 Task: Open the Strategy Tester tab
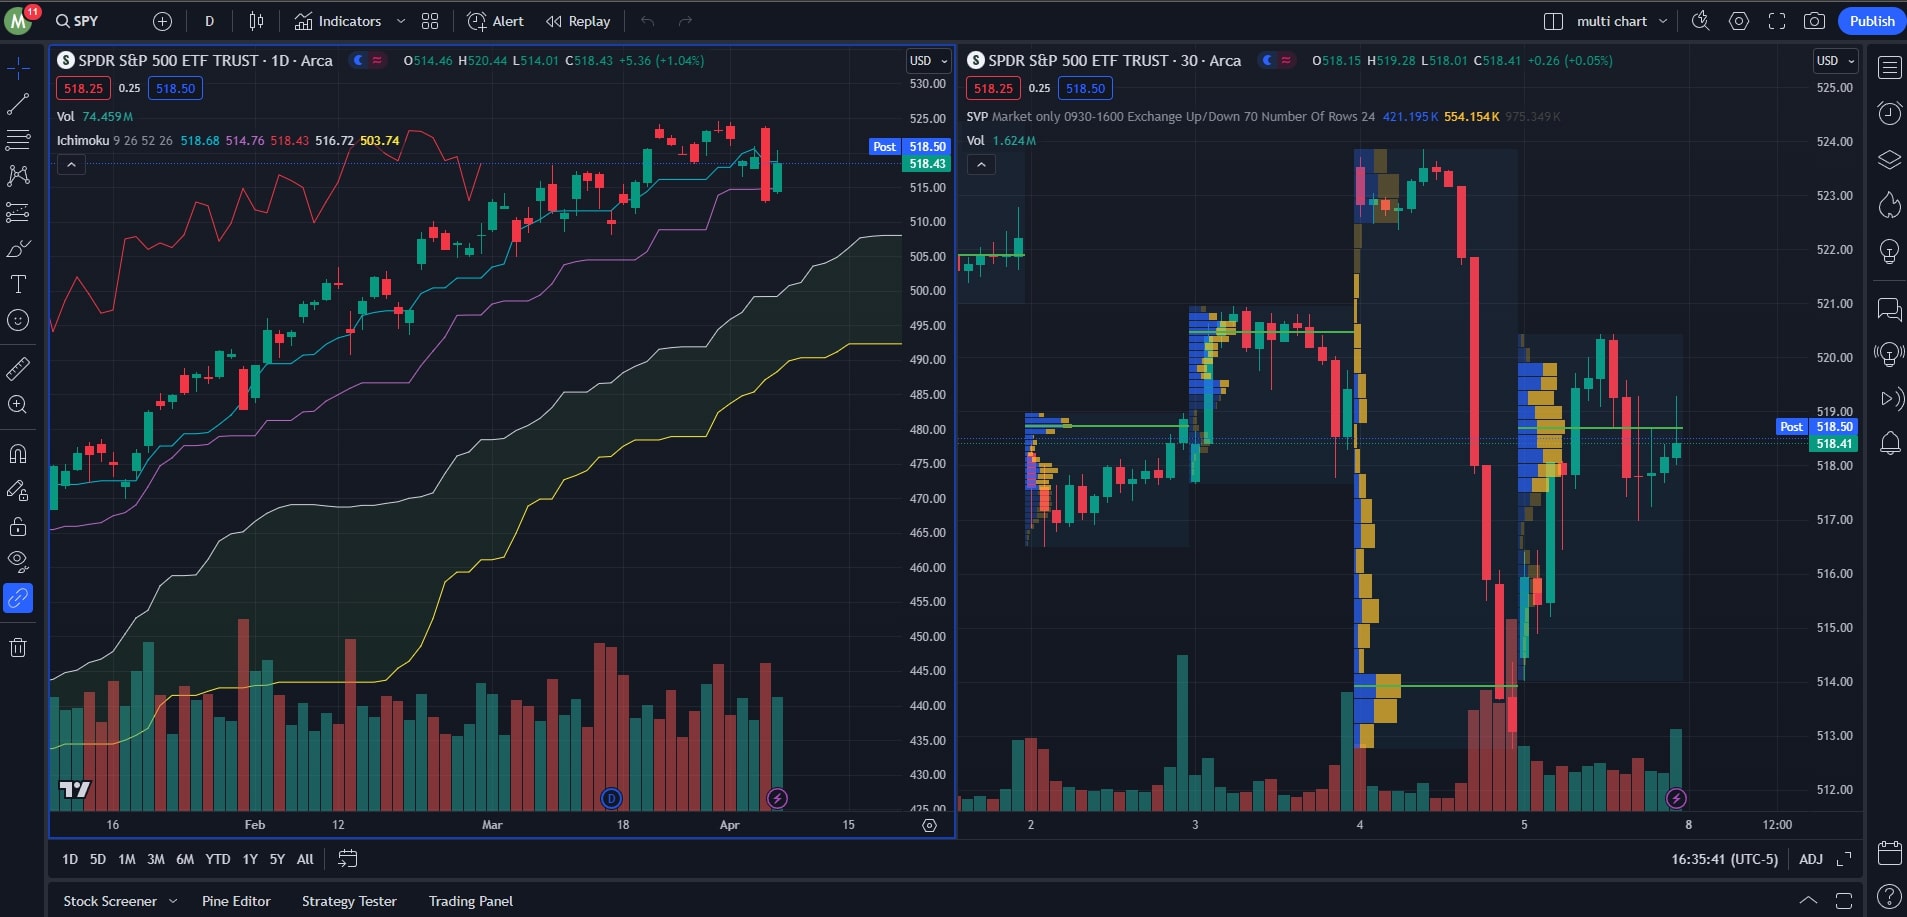point(349,901)
